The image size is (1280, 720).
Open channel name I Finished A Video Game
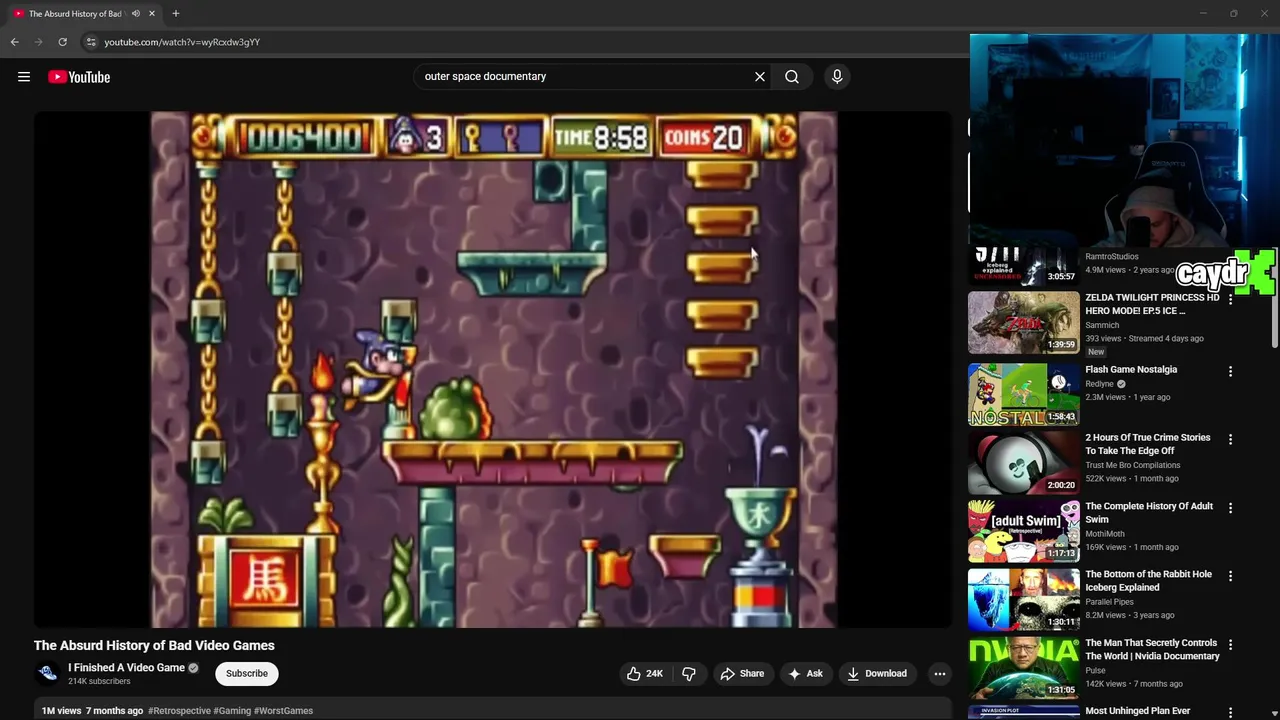pos(126,668)
